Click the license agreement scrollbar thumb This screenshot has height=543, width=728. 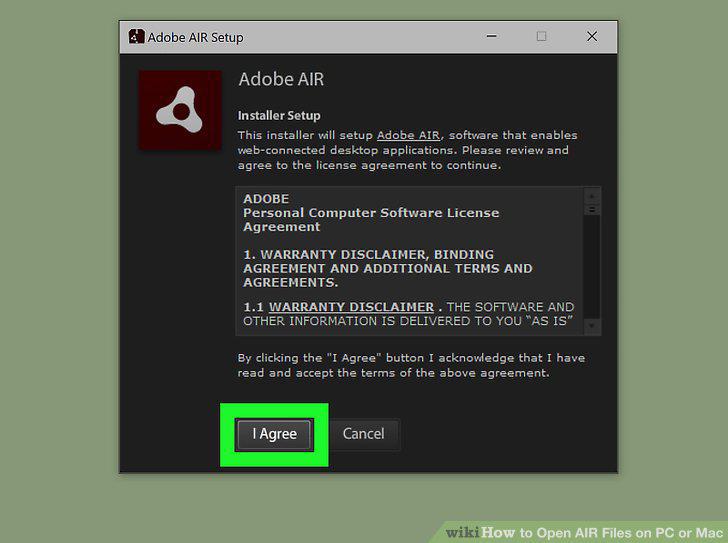pyautogui.click(x=592, y=210)
